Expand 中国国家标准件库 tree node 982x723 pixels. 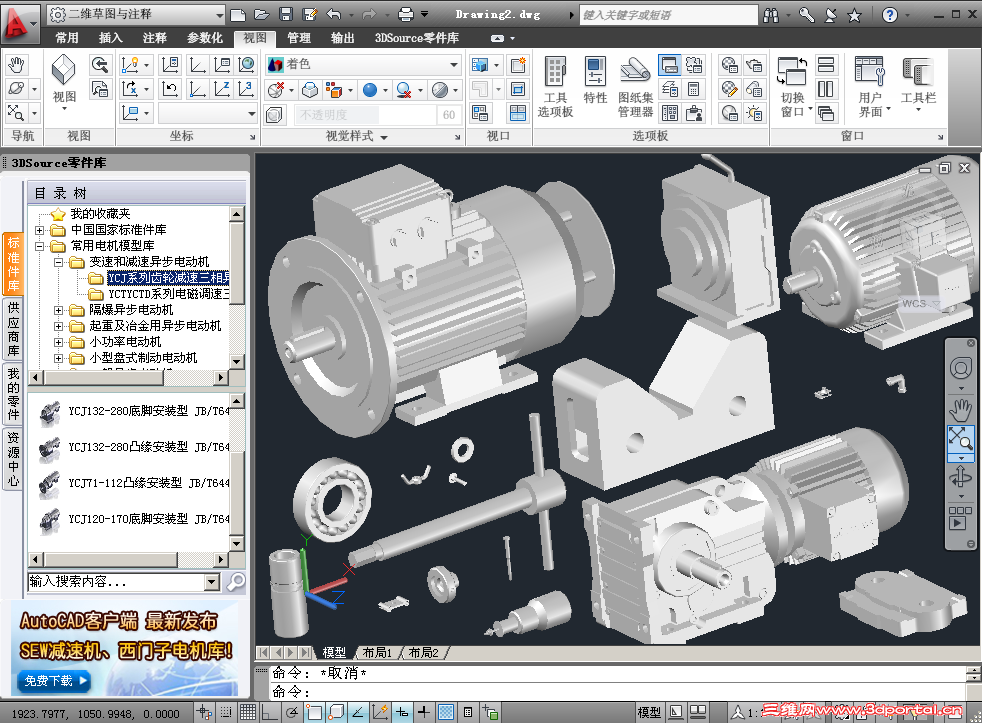click(x=39, y=230)
